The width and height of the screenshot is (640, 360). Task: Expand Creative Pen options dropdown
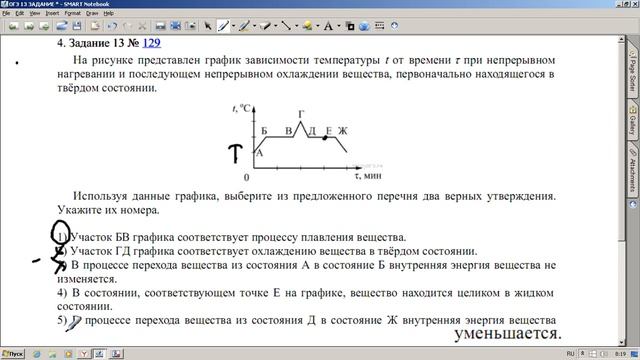(254, 26)
